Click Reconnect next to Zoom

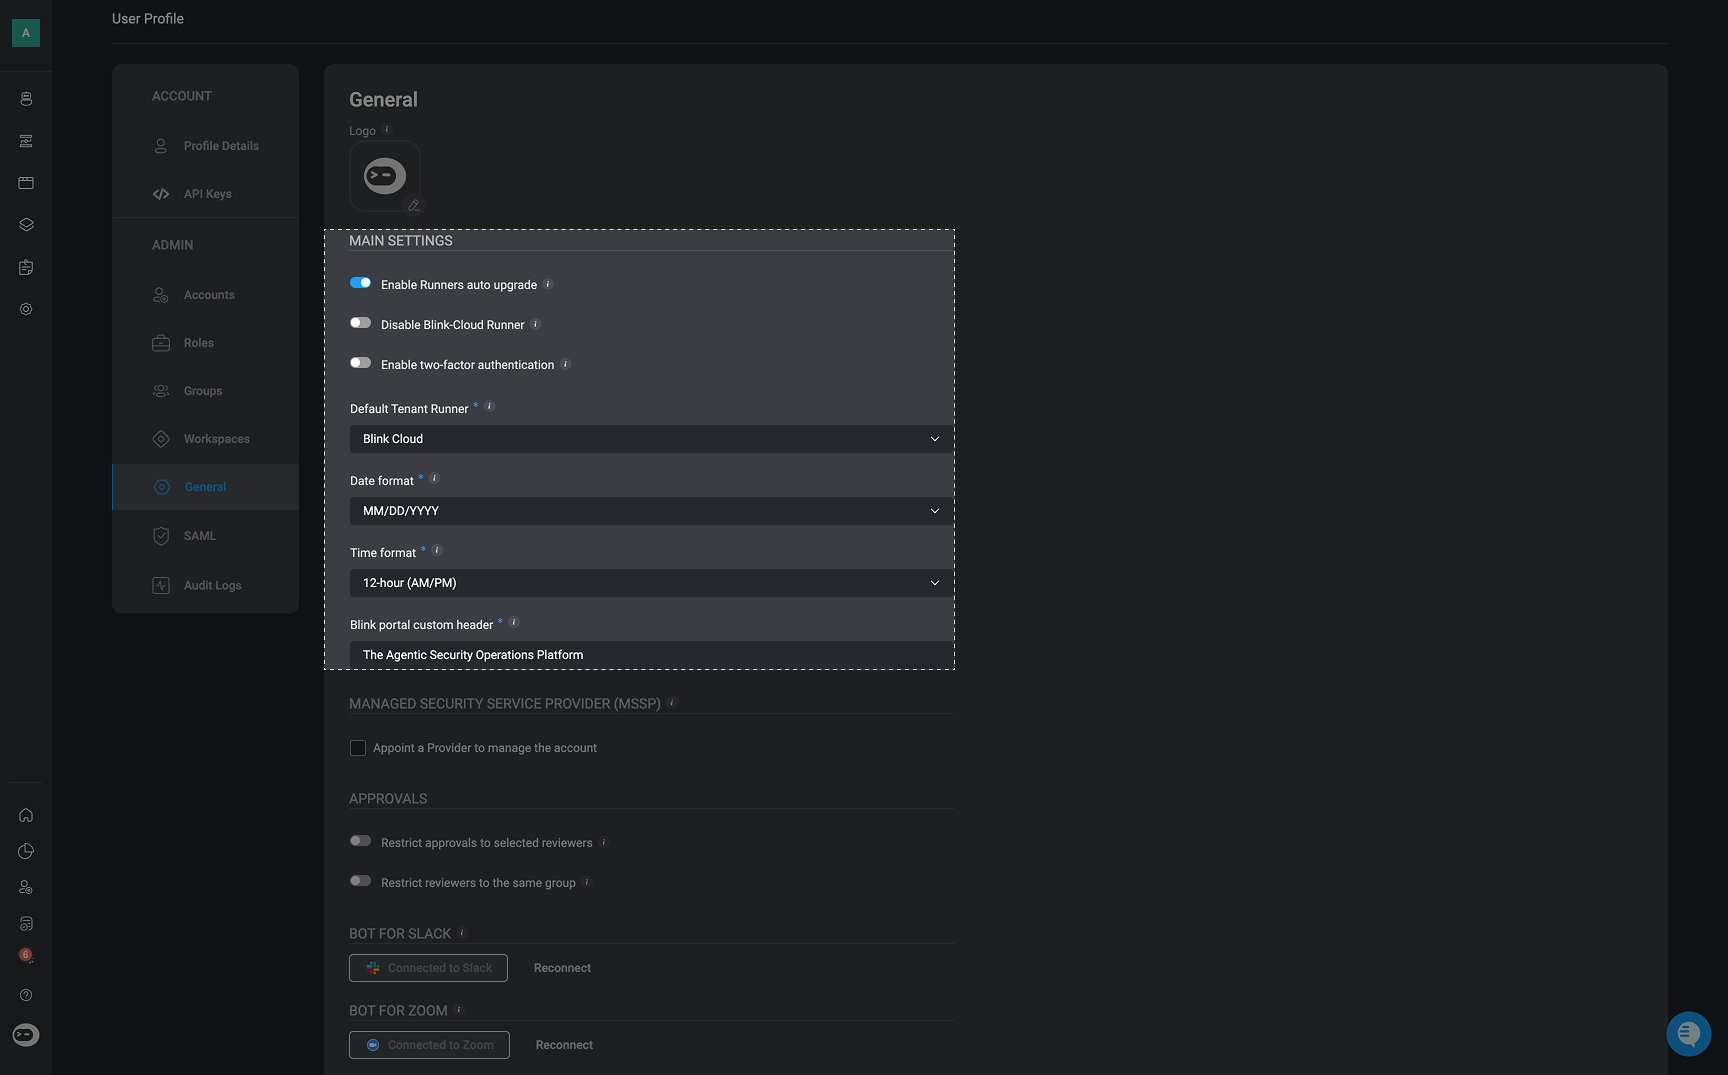(x=564, y=1045)
